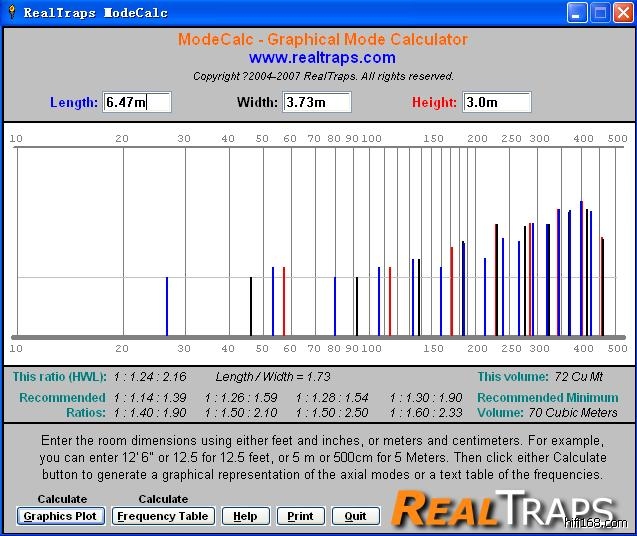Close the RealTraps ModeCalc window
The width and height of the screenshot is (637, 536).
tap(621, 13)
